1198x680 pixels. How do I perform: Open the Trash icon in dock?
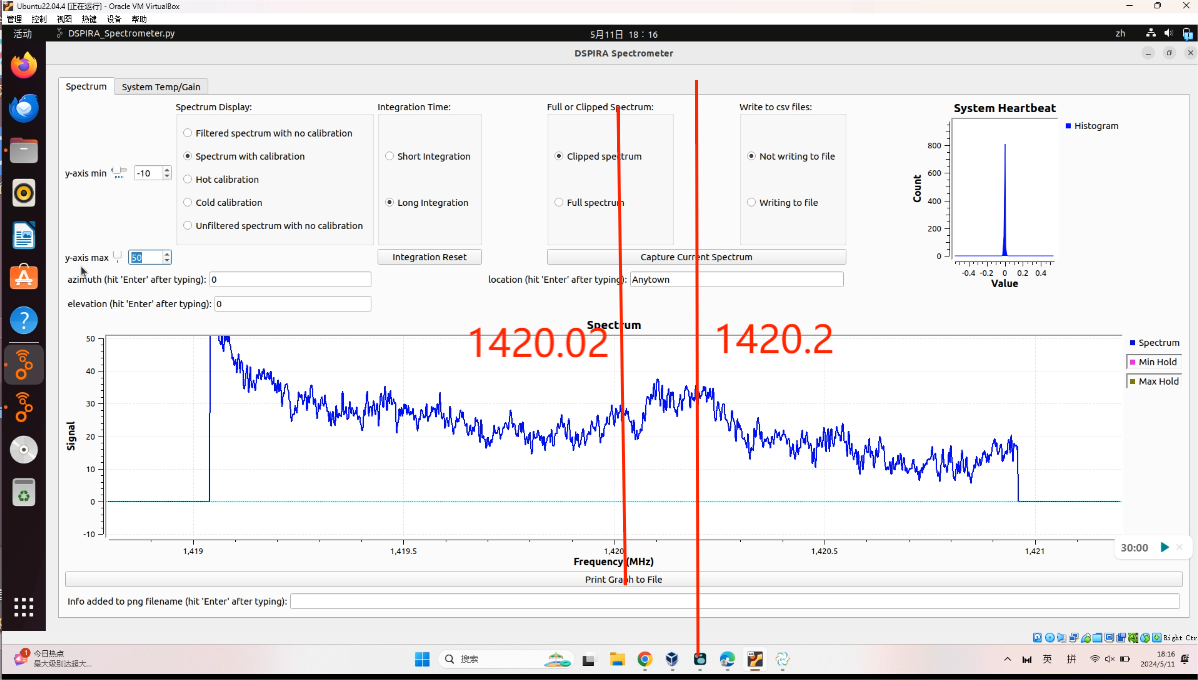tap(24, 492)
